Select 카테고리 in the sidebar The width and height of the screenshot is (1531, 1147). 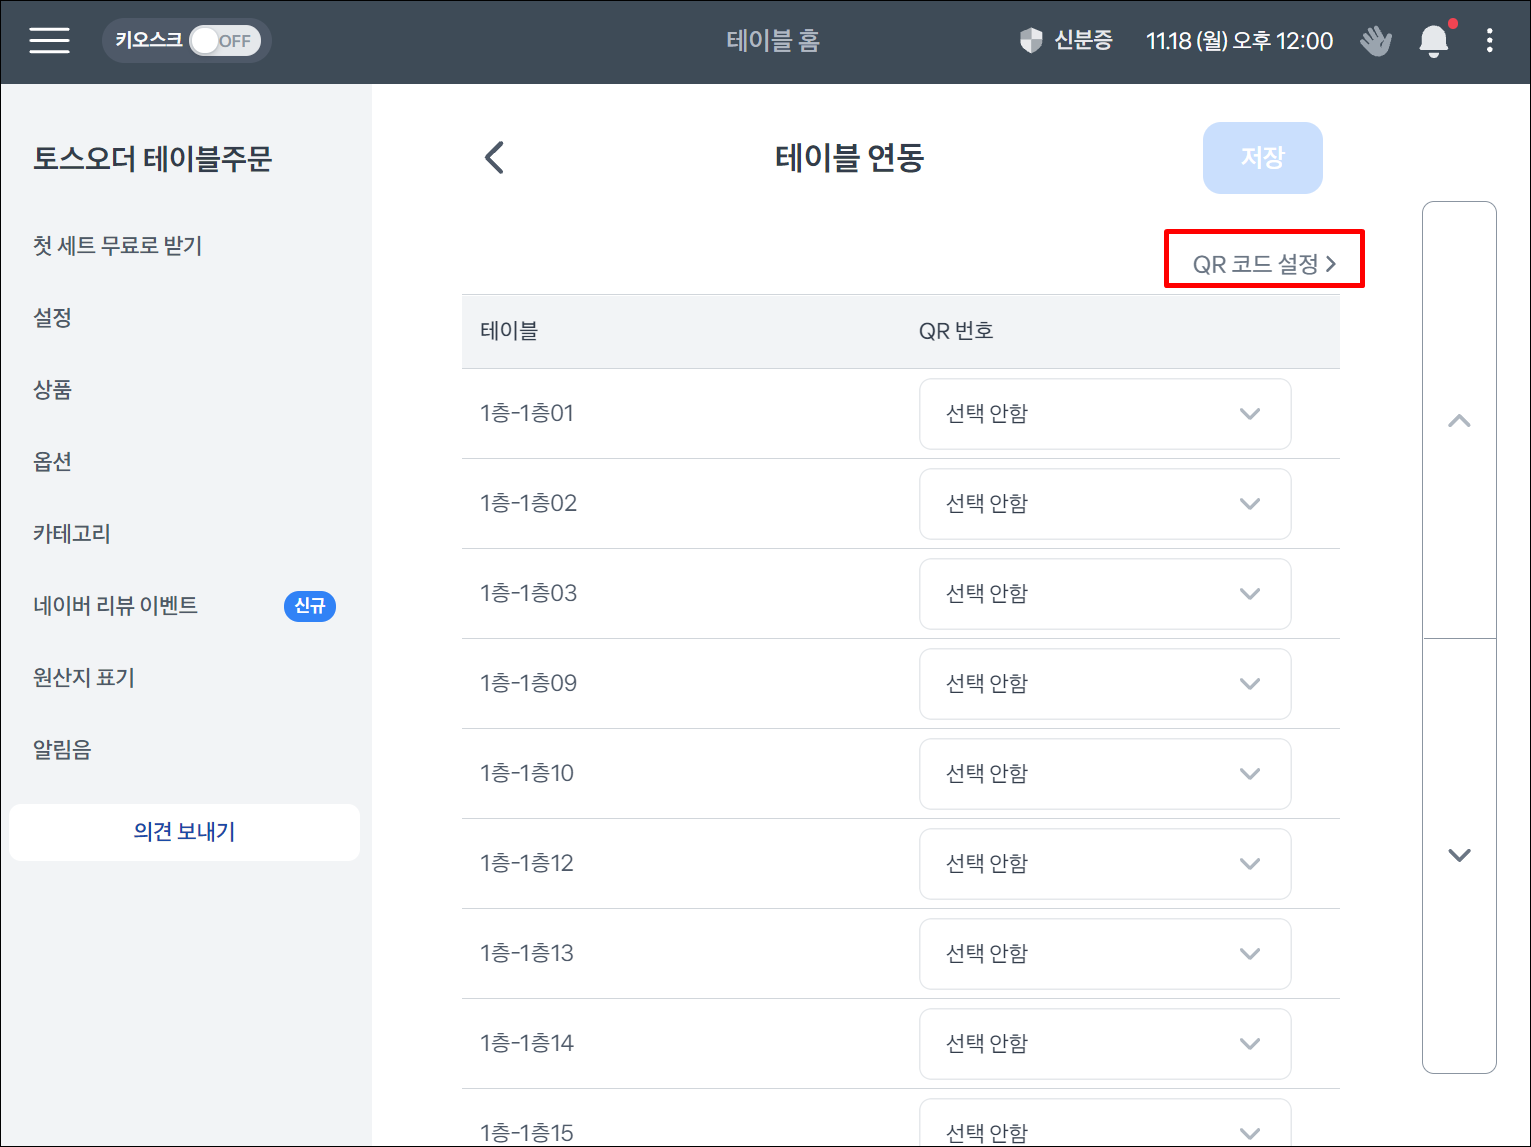72,534
